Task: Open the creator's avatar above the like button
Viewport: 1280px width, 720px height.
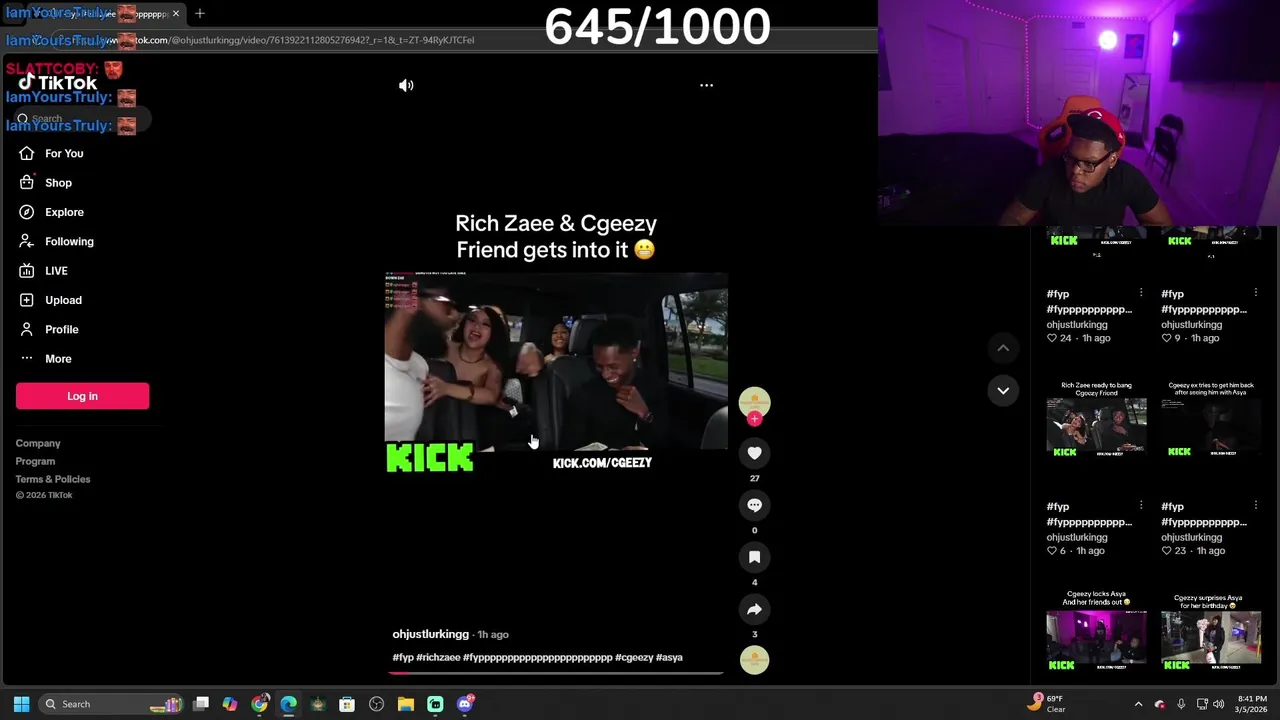Action: coord(754,402)
